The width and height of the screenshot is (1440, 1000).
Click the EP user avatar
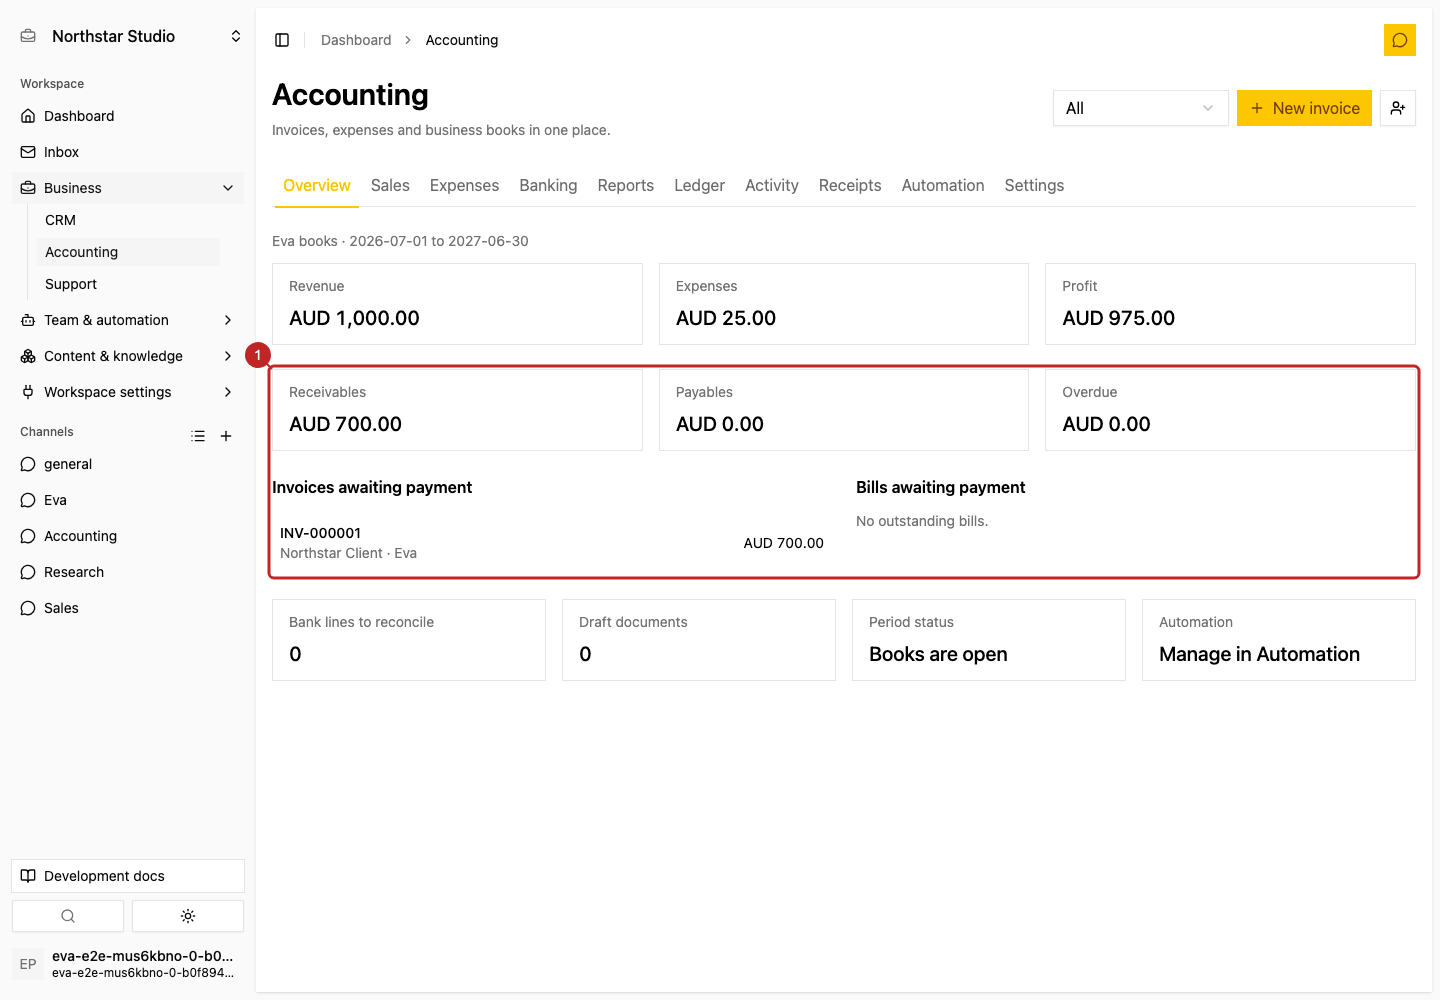[28, 964]
